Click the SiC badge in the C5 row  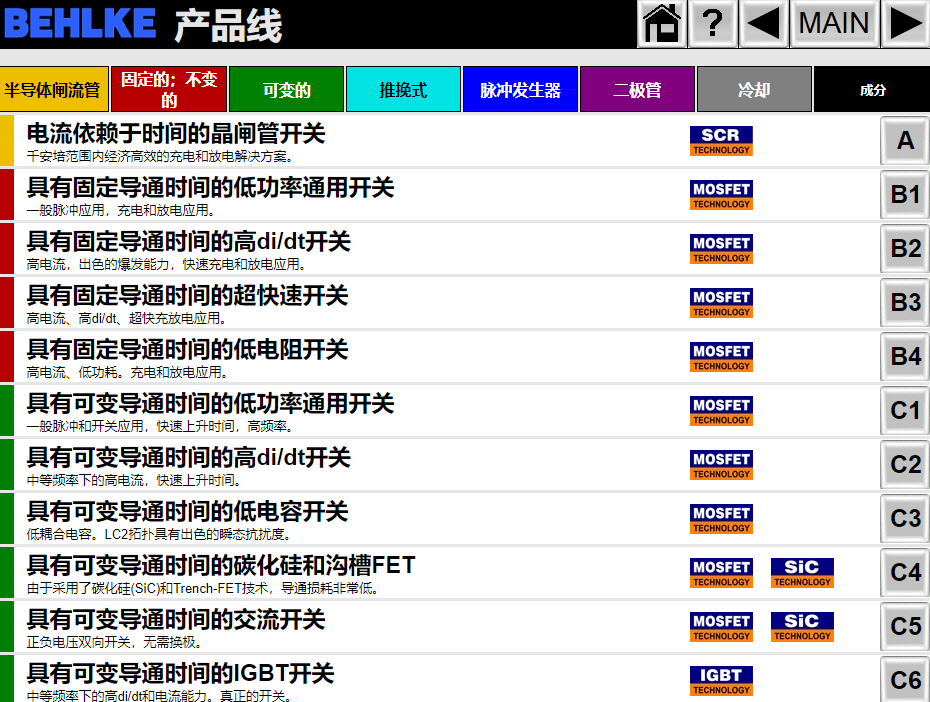[802, 627]
